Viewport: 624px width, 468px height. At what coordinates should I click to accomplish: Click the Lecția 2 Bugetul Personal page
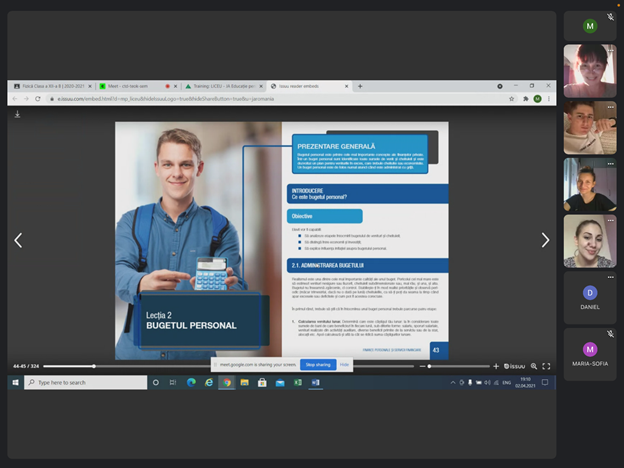pyautogui.click(x=199, y=241)
